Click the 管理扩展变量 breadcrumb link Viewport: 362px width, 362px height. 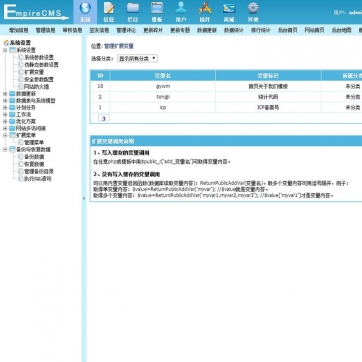(x=119, y=46)
